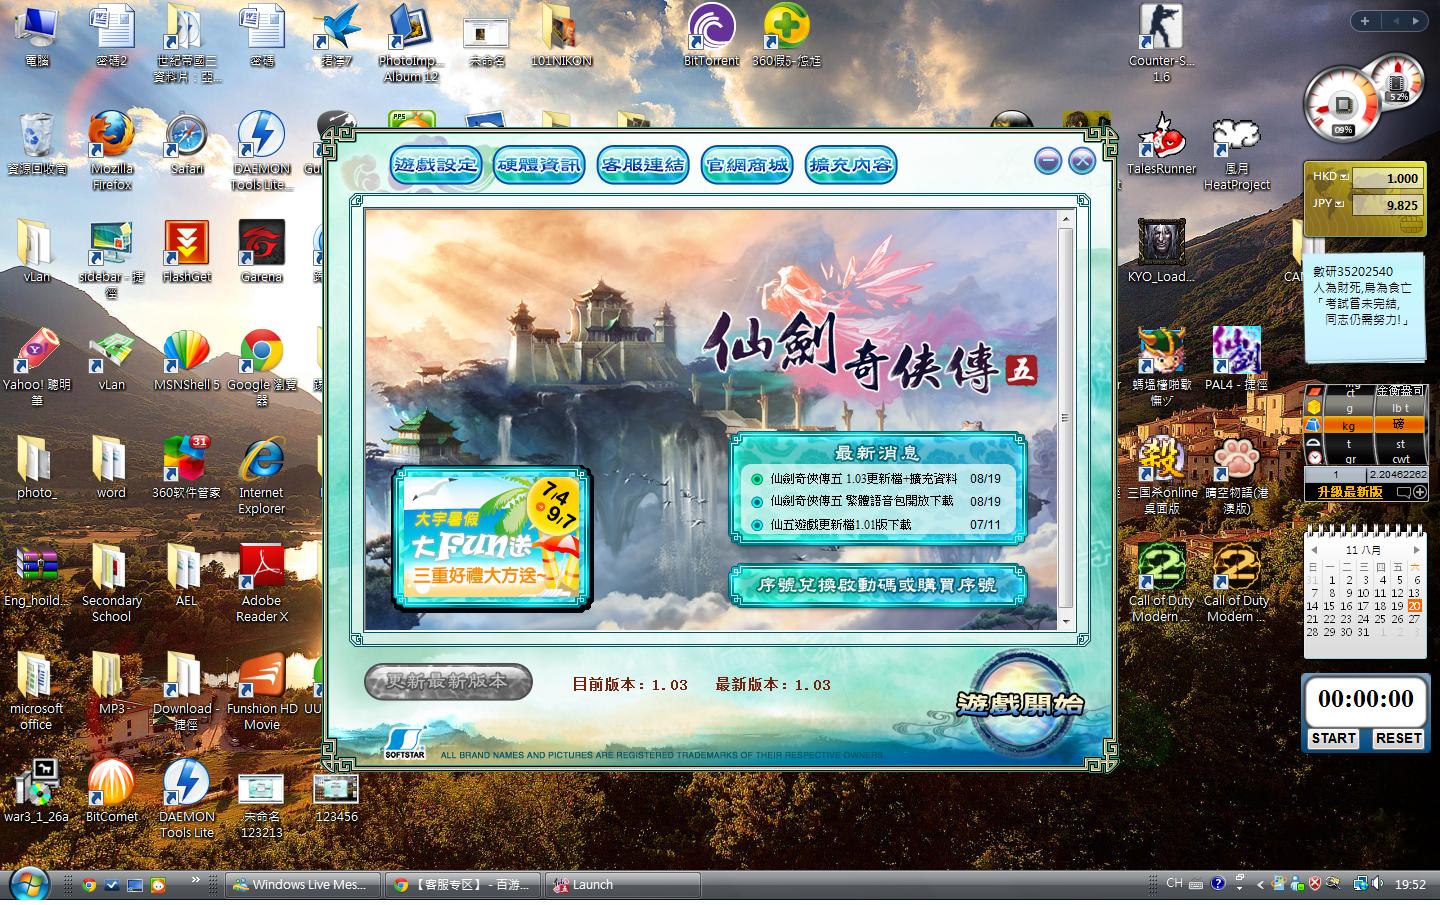Click 序號兌換啟動碼或購買序號 button

point(877,585)
